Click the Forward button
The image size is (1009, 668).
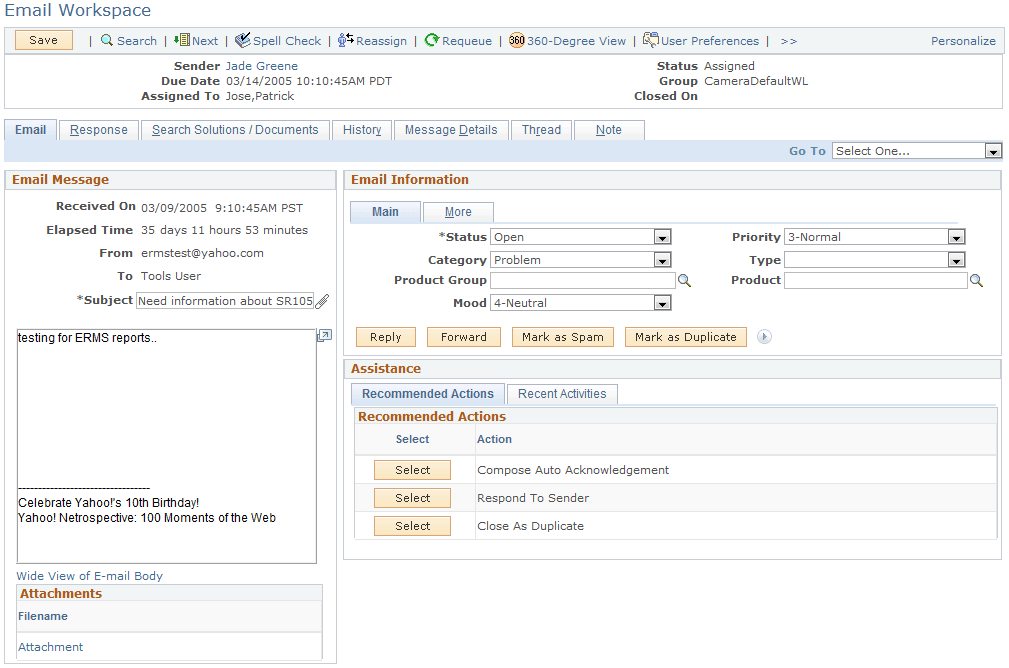point(463,337)
